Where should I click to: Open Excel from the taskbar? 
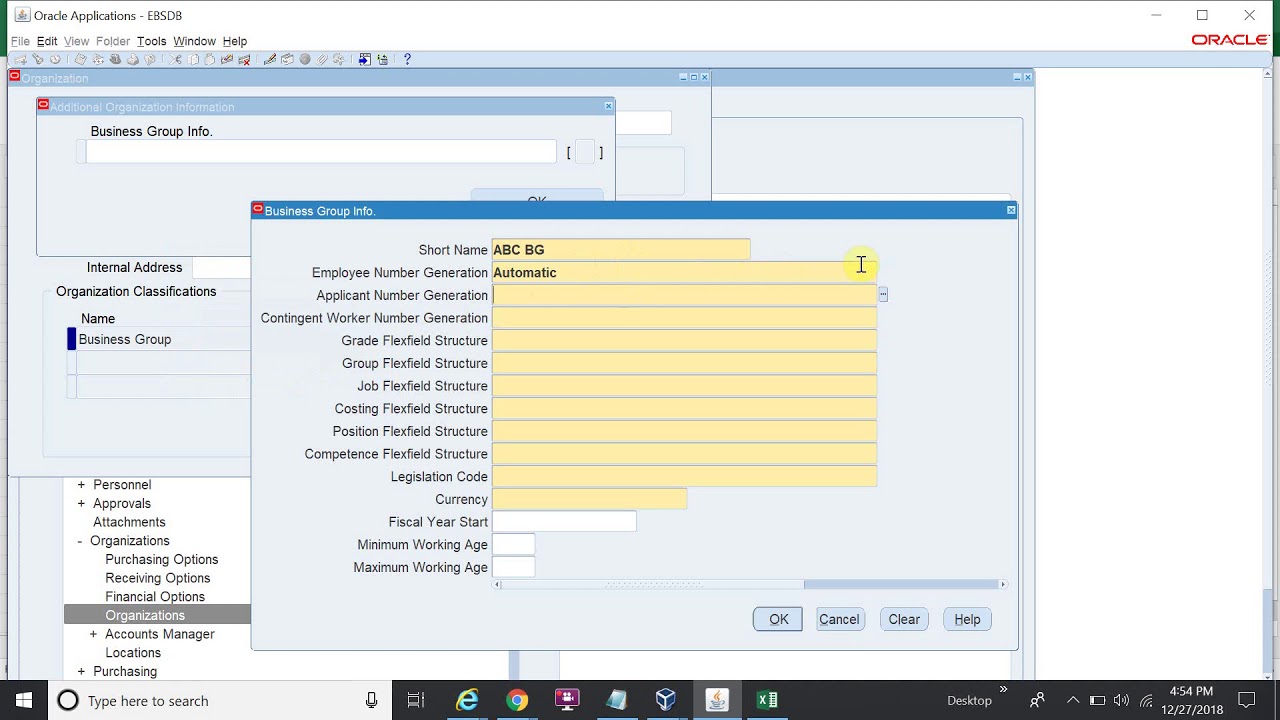[767, 700]
